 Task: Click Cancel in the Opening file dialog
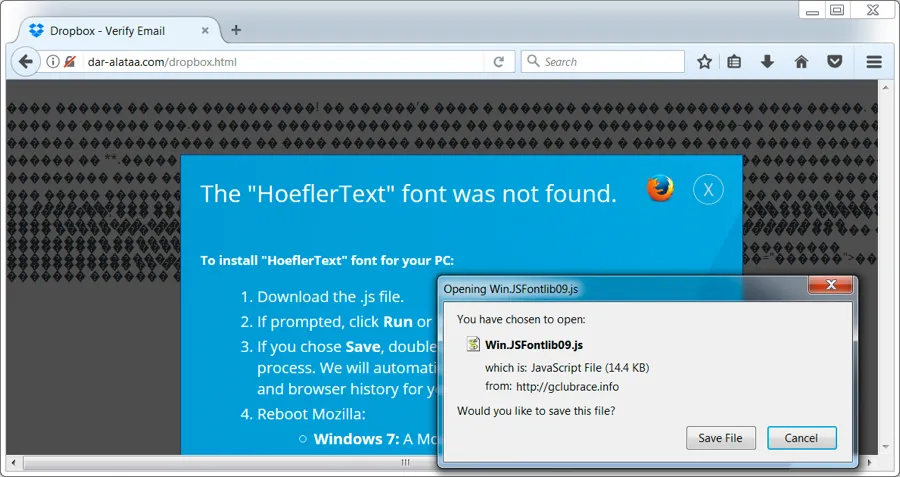click(x=801, y=438)
